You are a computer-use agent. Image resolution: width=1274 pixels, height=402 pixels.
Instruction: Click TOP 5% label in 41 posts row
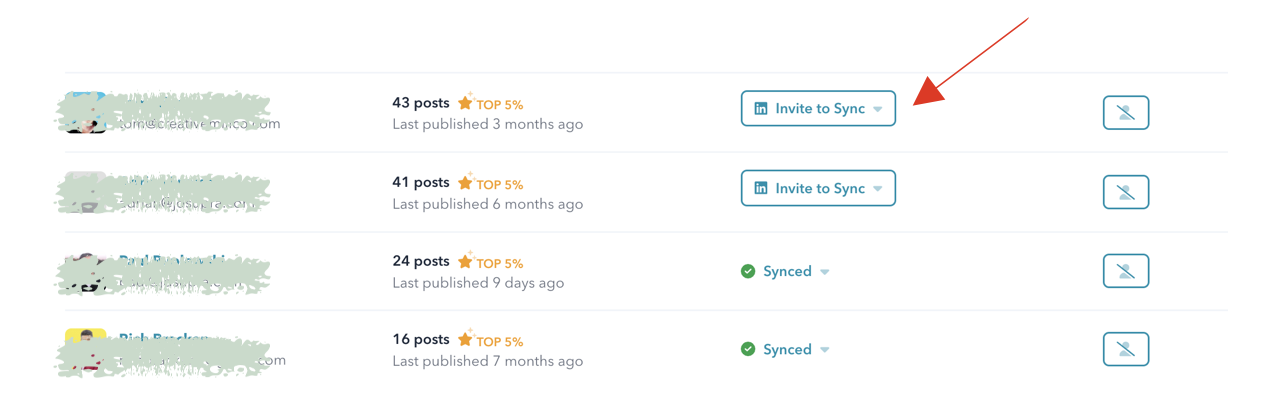click(500, 184)
